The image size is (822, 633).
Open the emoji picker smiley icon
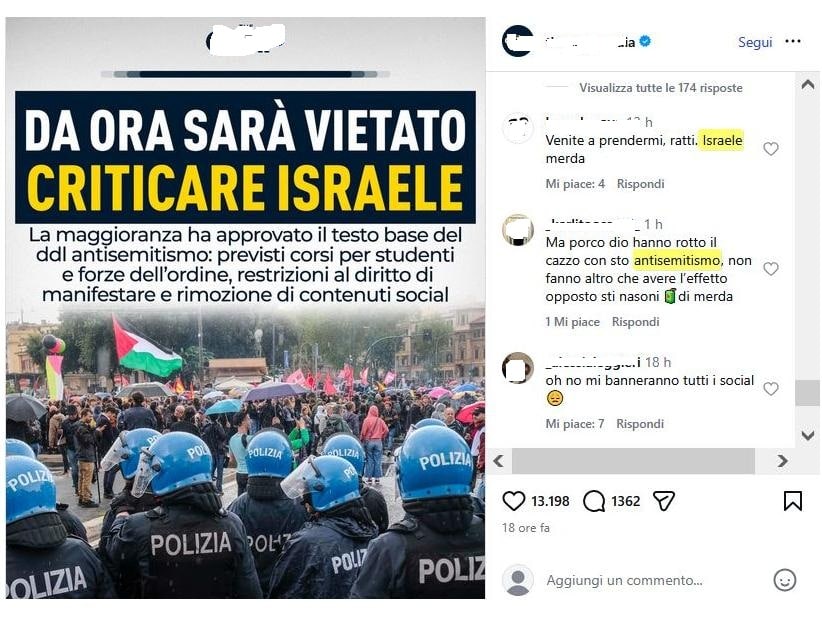coord(784,580)
